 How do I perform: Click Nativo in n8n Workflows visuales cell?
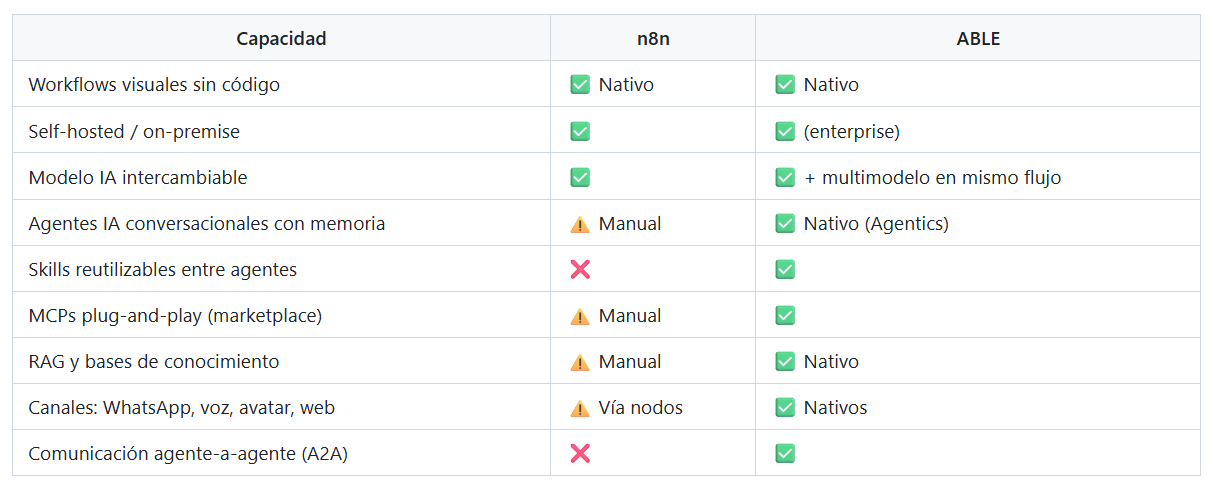626,85
